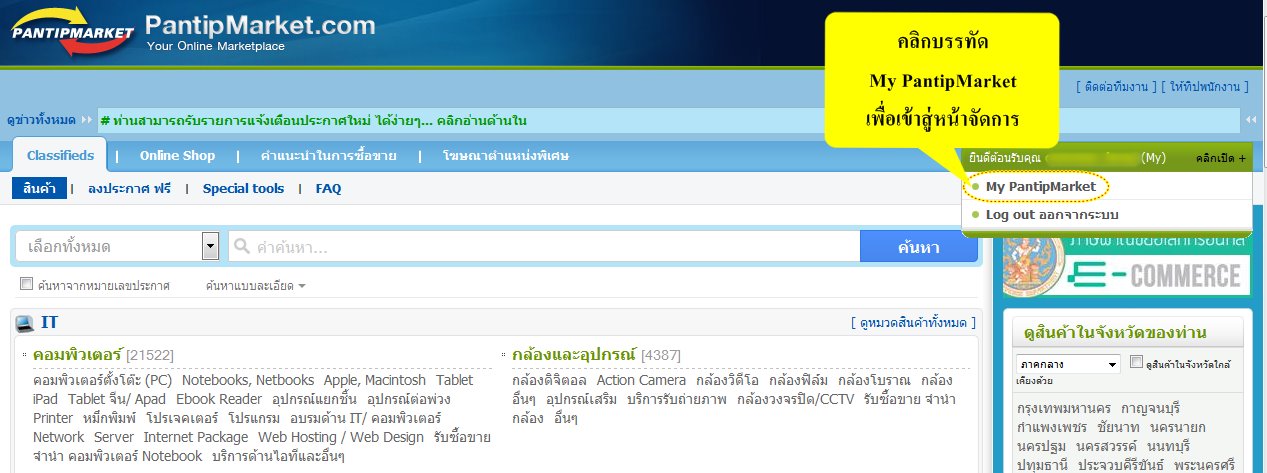This screenshot has width=1267, height=473.
Task: Open the iPad subcategory
Action: [46, 399]
